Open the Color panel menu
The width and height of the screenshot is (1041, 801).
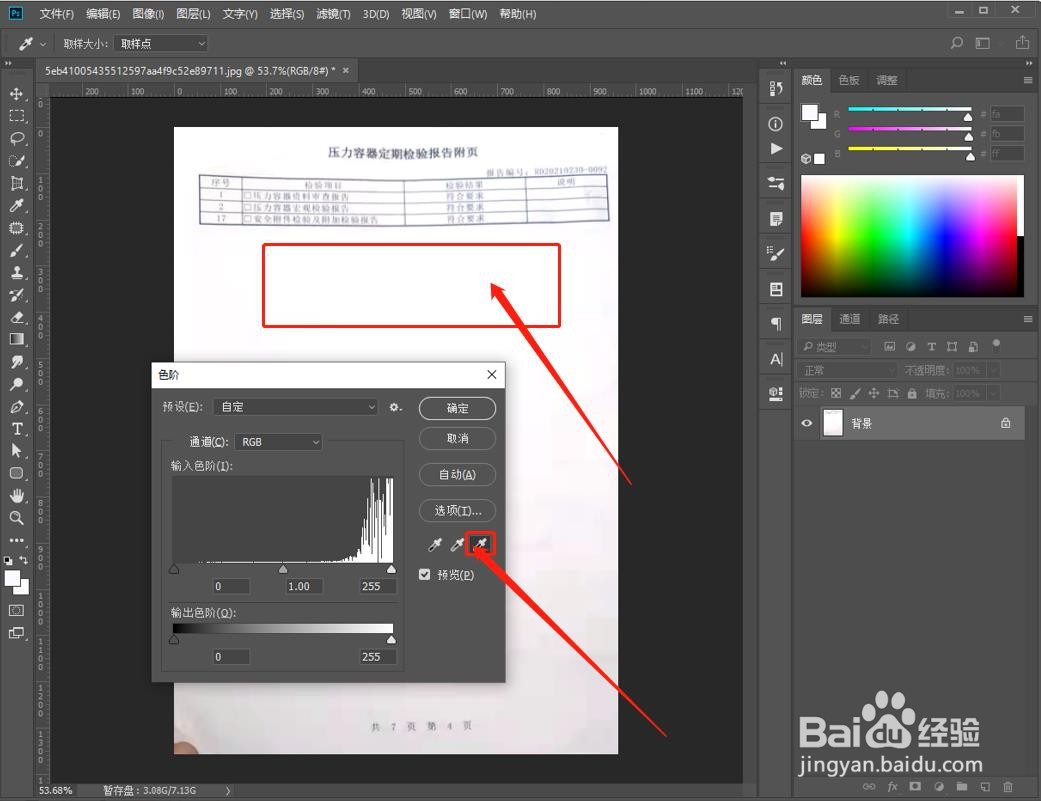(x=1028, y=80)
